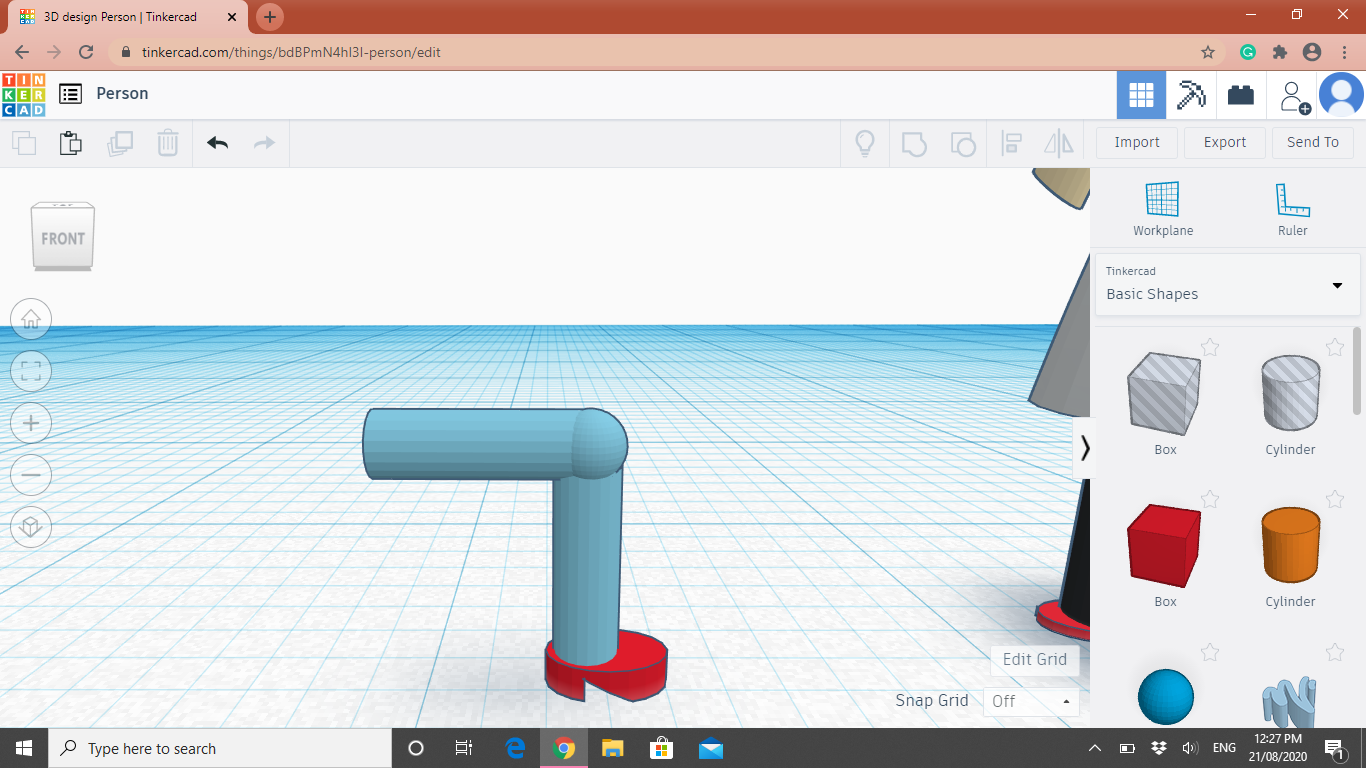The width and height of the screenshot is (1366, 768).
Task: Open the designs list icon beside Person
Action: [70, 94]
